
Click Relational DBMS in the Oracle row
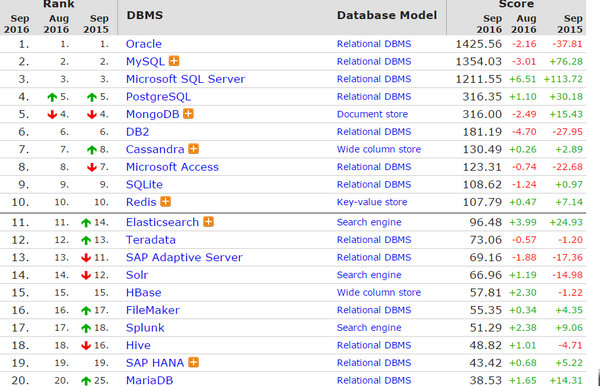pyautogui.click(x=374, y=44)
